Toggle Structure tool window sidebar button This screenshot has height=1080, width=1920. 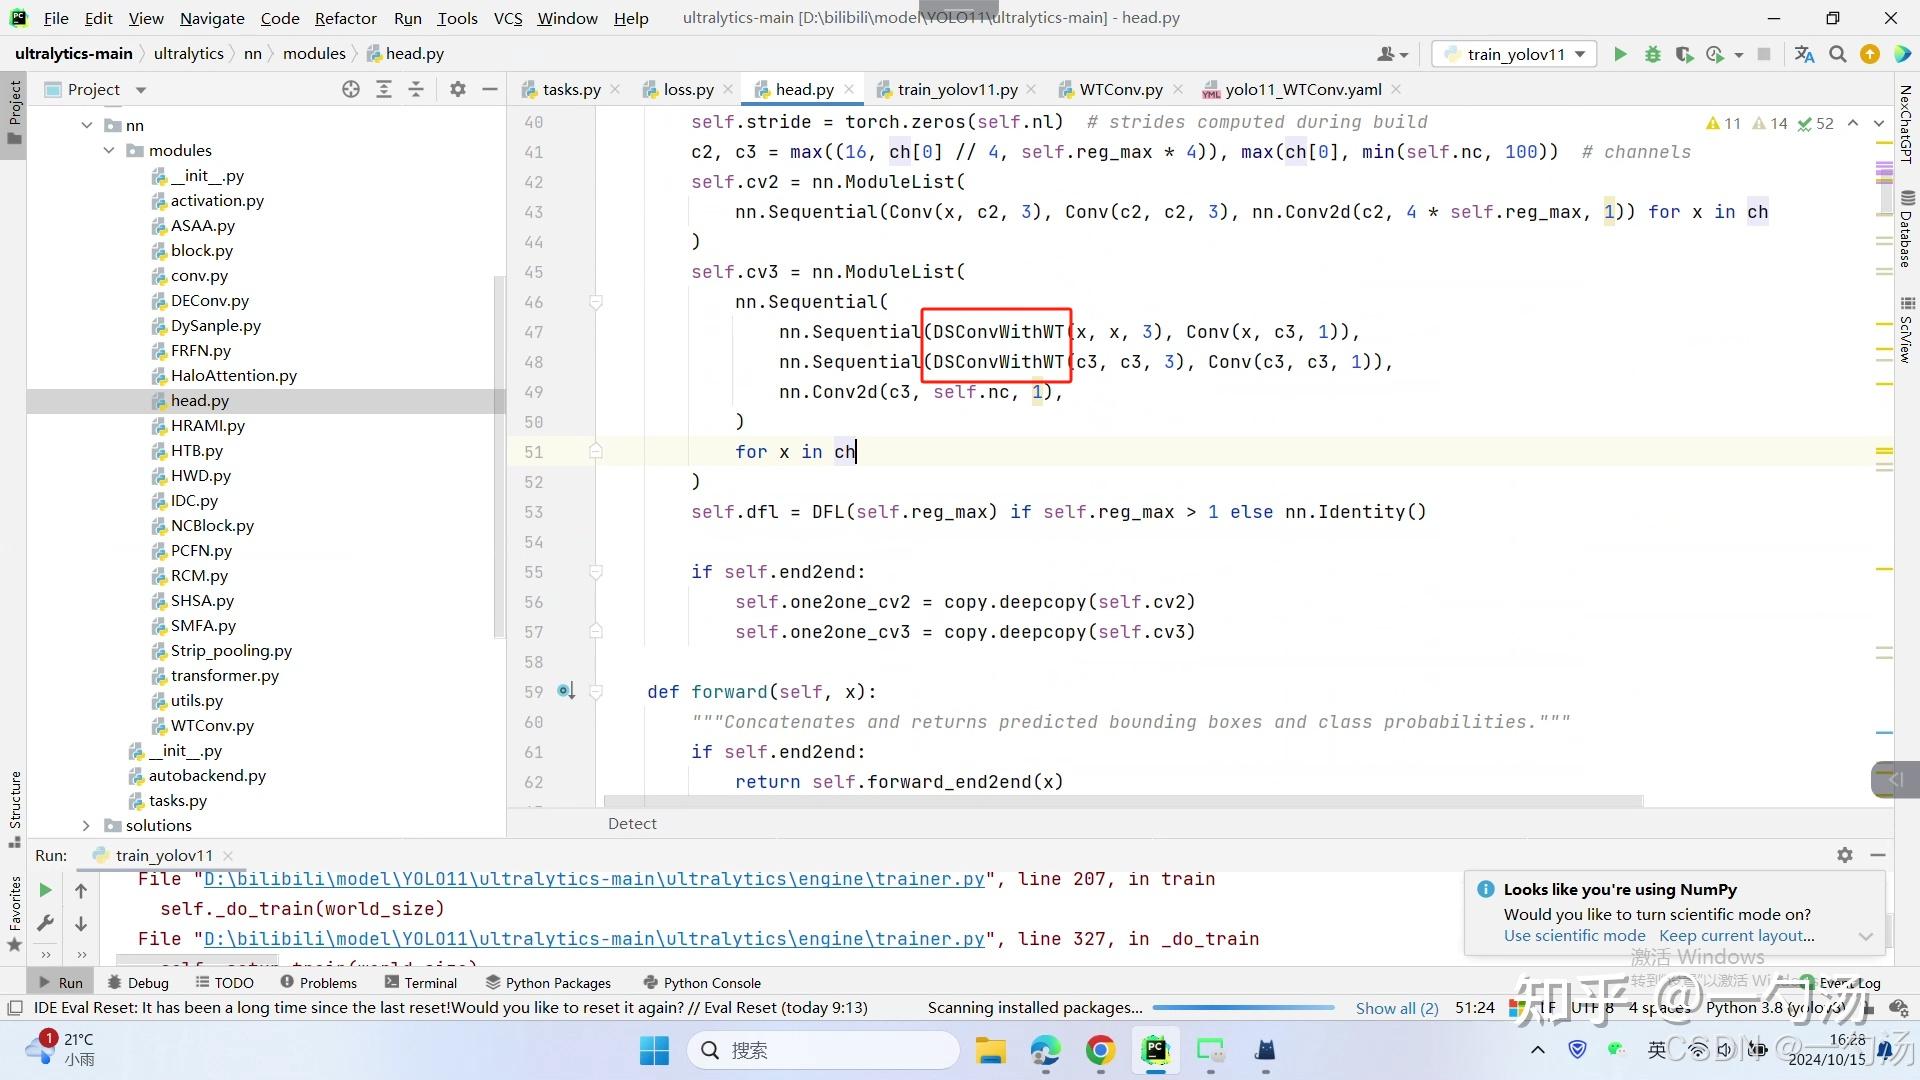[14, 800]
